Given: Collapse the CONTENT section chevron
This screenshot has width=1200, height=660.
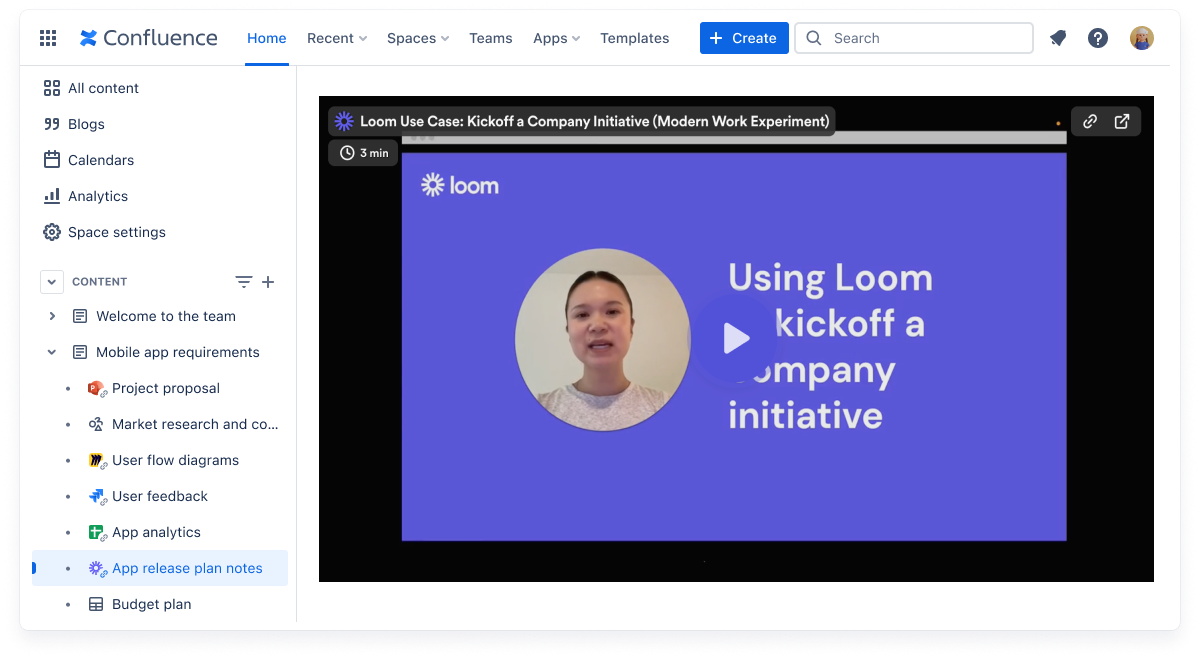Looking at the screenshot, I should click(52, 282).
